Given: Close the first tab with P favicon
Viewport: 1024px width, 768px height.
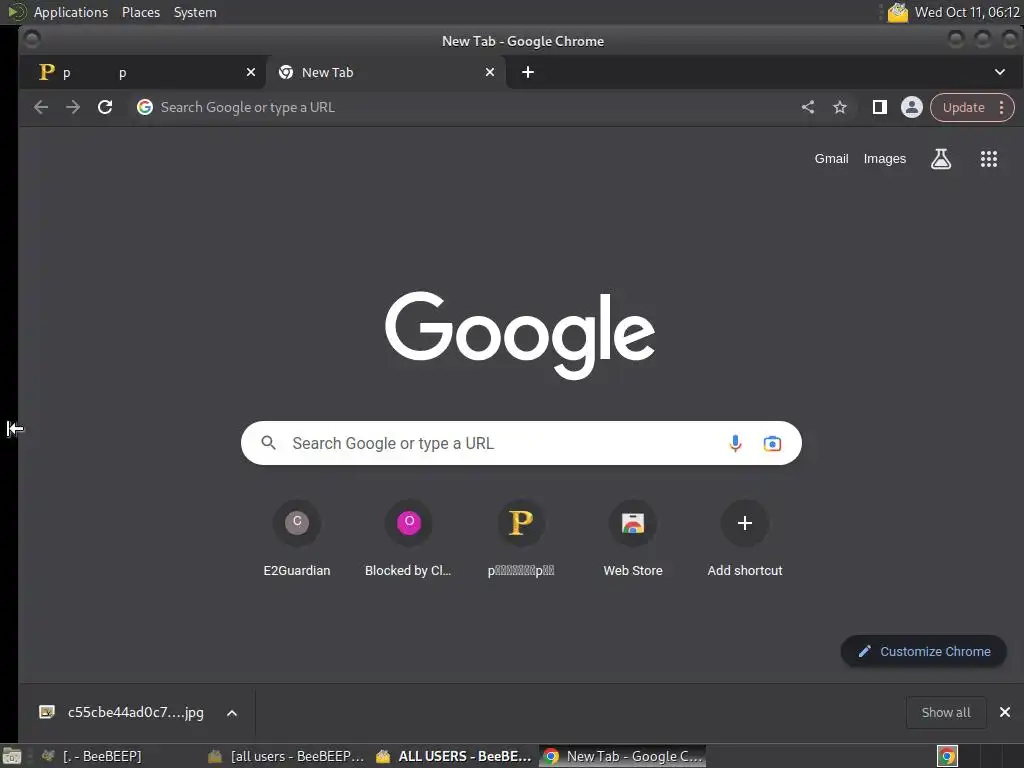Looking at the screenshot, I should click(251, 72).
